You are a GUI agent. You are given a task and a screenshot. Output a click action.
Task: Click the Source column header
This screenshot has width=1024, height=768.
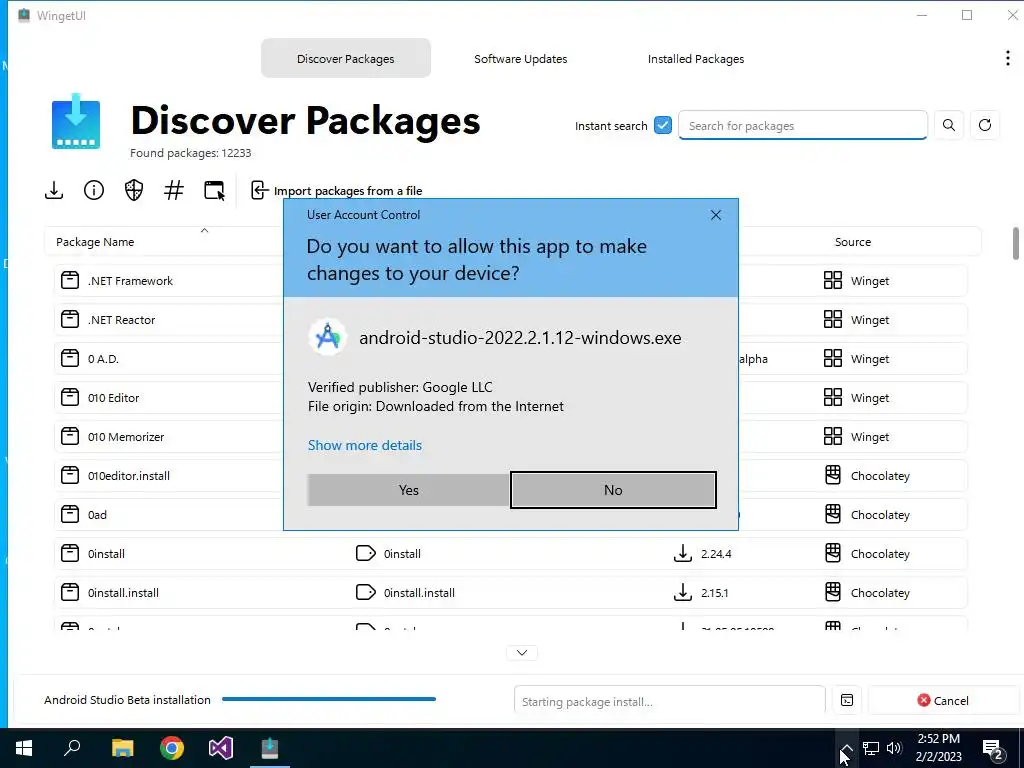pyautogui.click(x=853, y=242)
